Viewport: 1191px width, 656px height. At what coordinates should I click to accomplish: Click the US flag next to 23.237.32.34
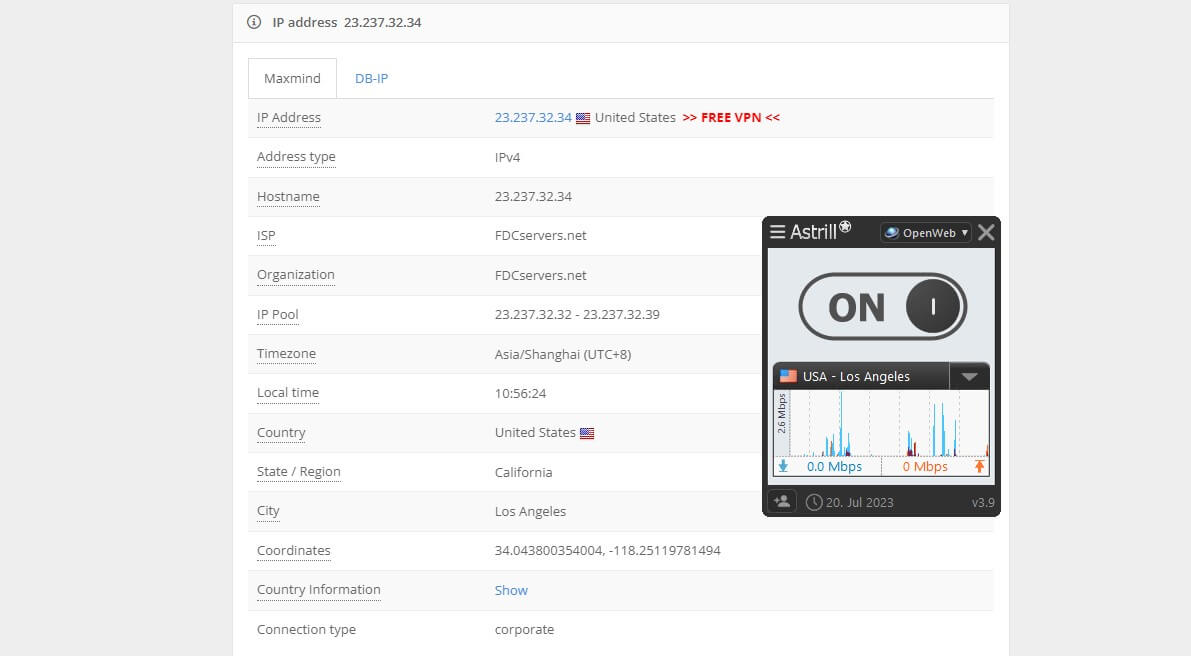tap(583, 118)
